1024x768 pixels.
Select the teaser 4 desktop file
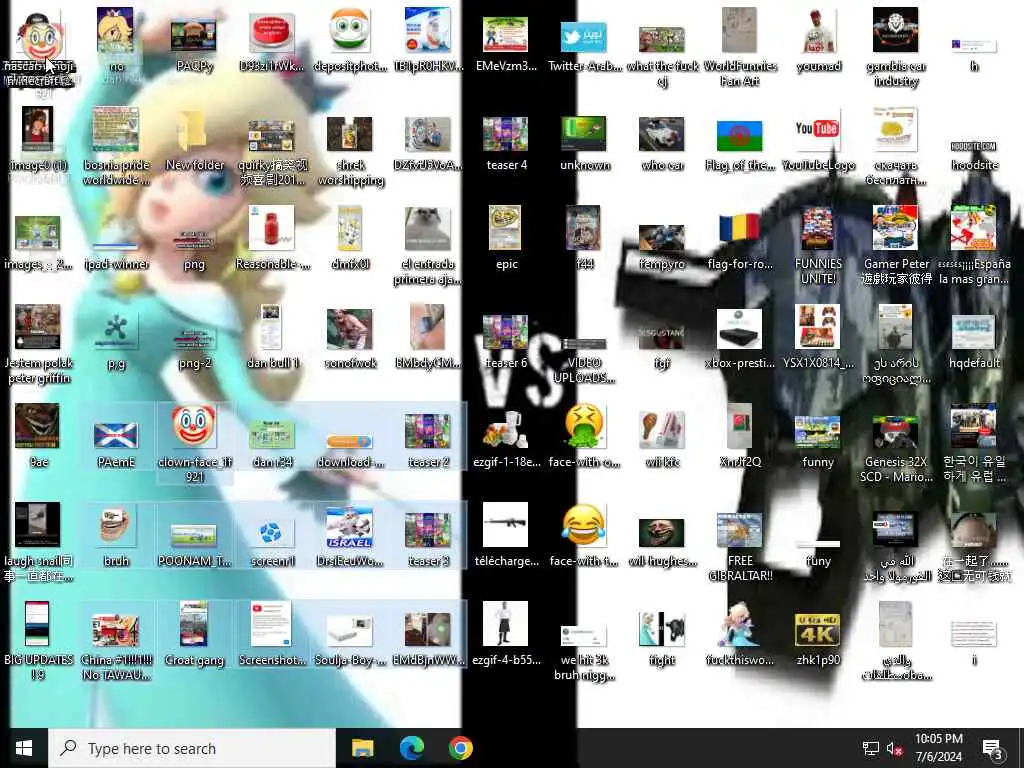505,142
